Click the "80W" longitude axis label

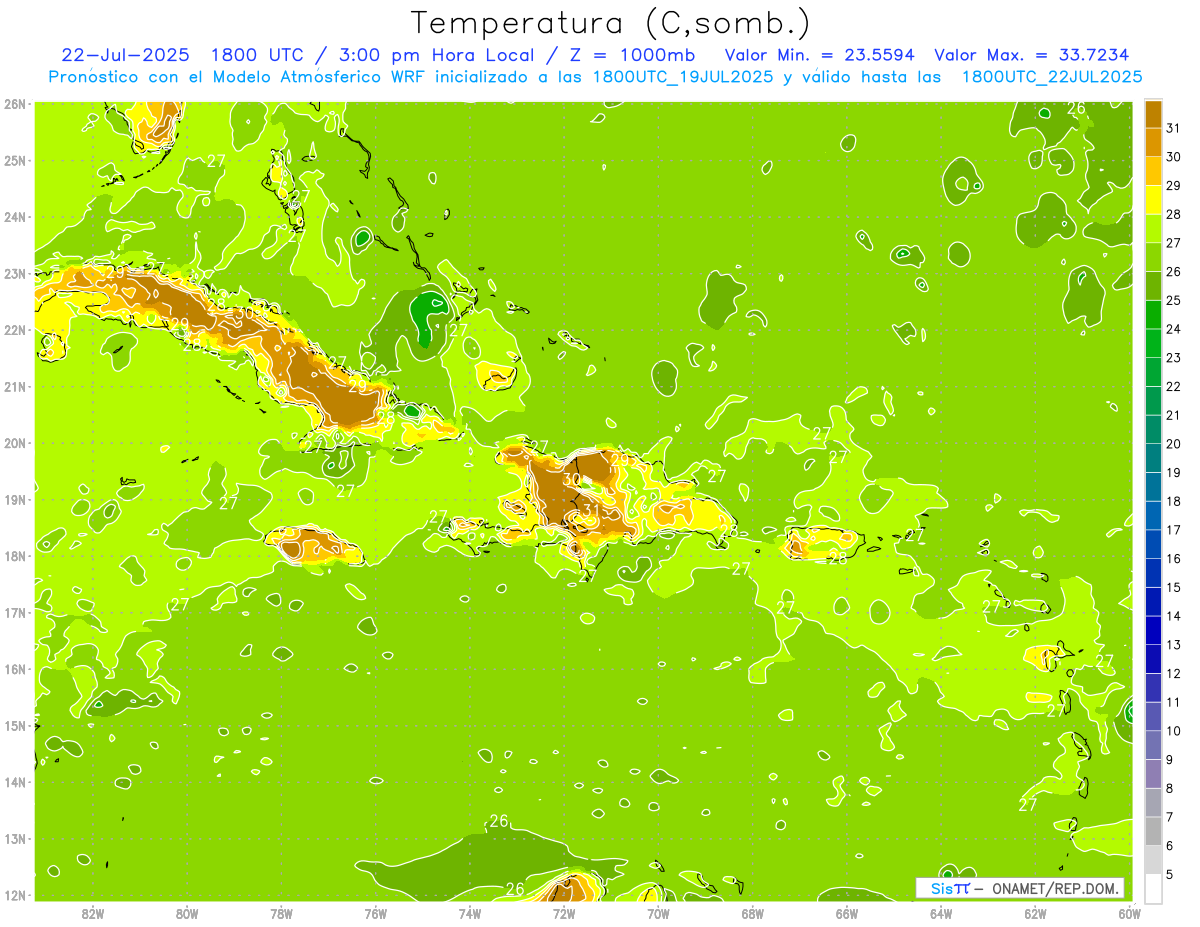[x=187, y=912]
